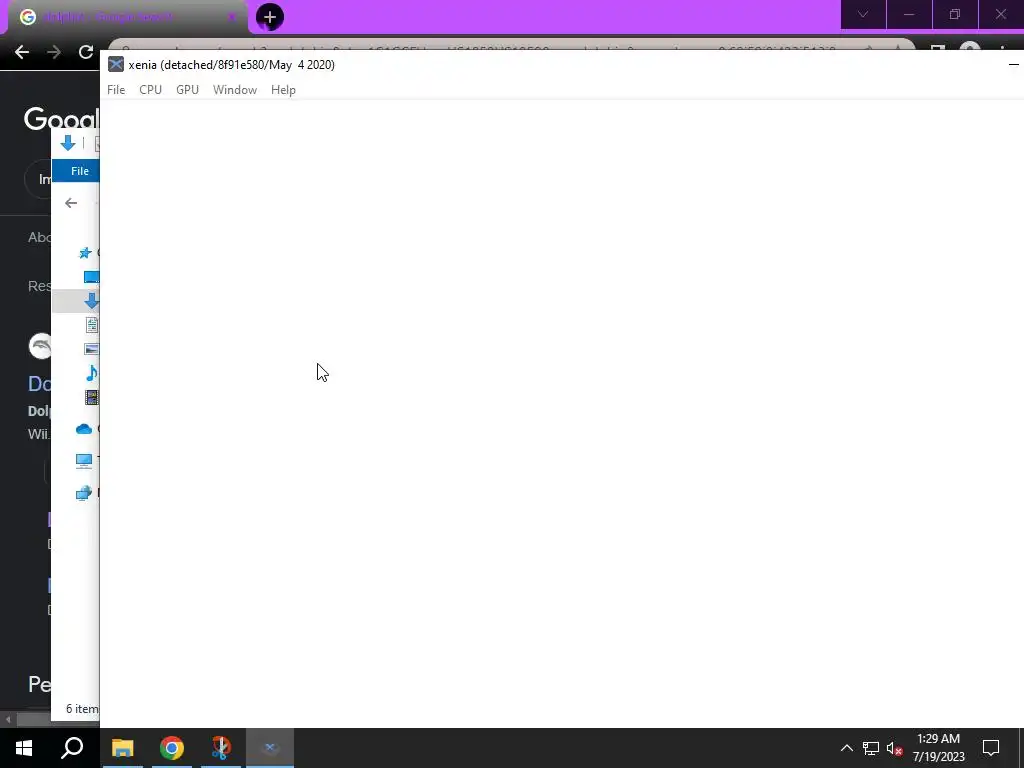This screenshot has width=1024, height=768.
Task: Close the Google Search Chrome tab
Action: point(231,17)
